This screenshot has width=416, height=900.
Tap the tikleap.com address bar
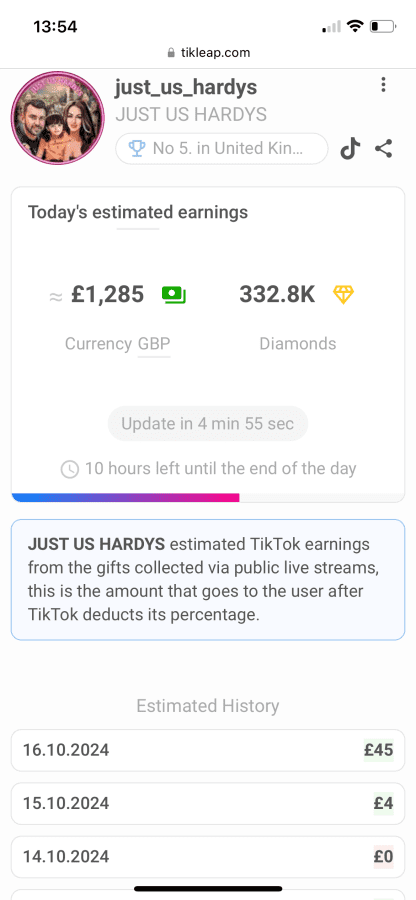[208, 53]
